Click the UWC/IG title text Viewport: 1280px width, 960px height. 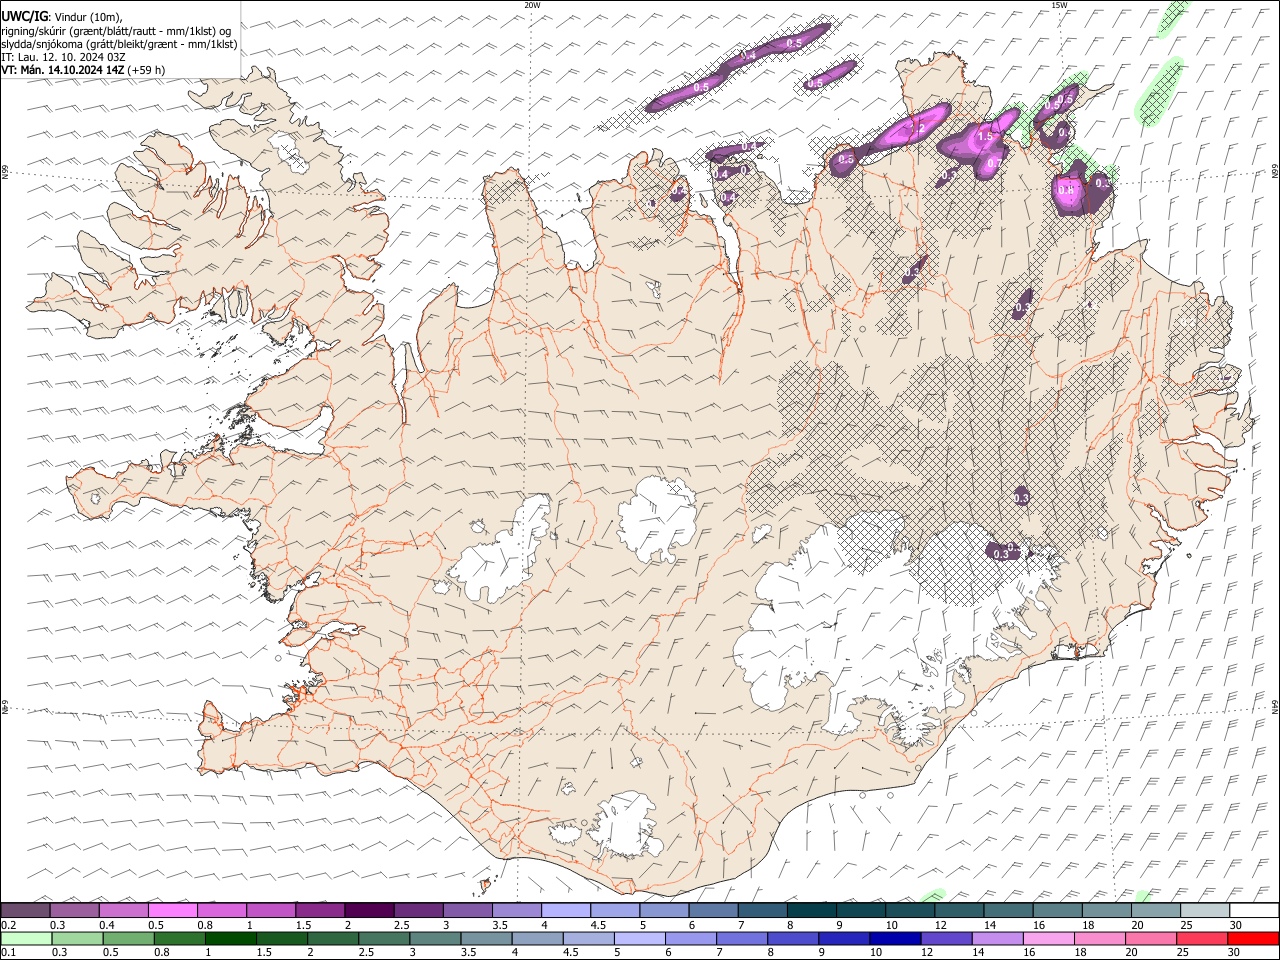24,17
